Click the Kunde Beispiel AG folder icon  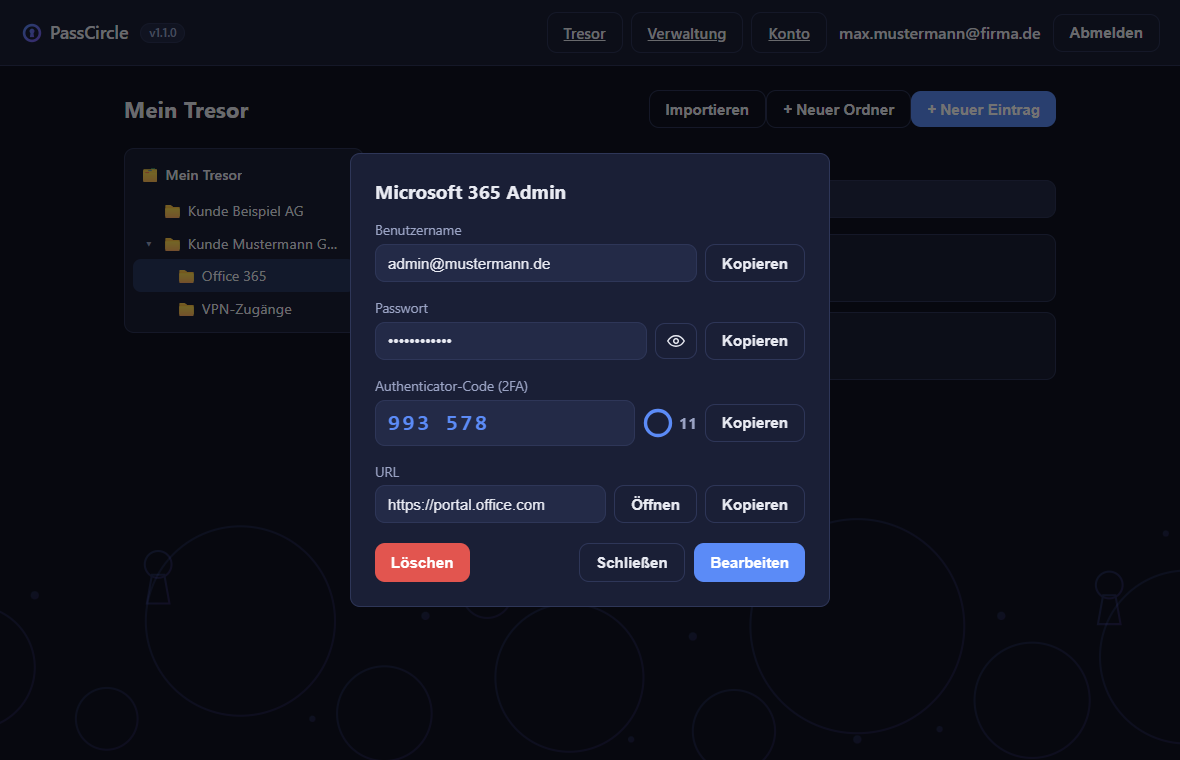click(172, 211)
